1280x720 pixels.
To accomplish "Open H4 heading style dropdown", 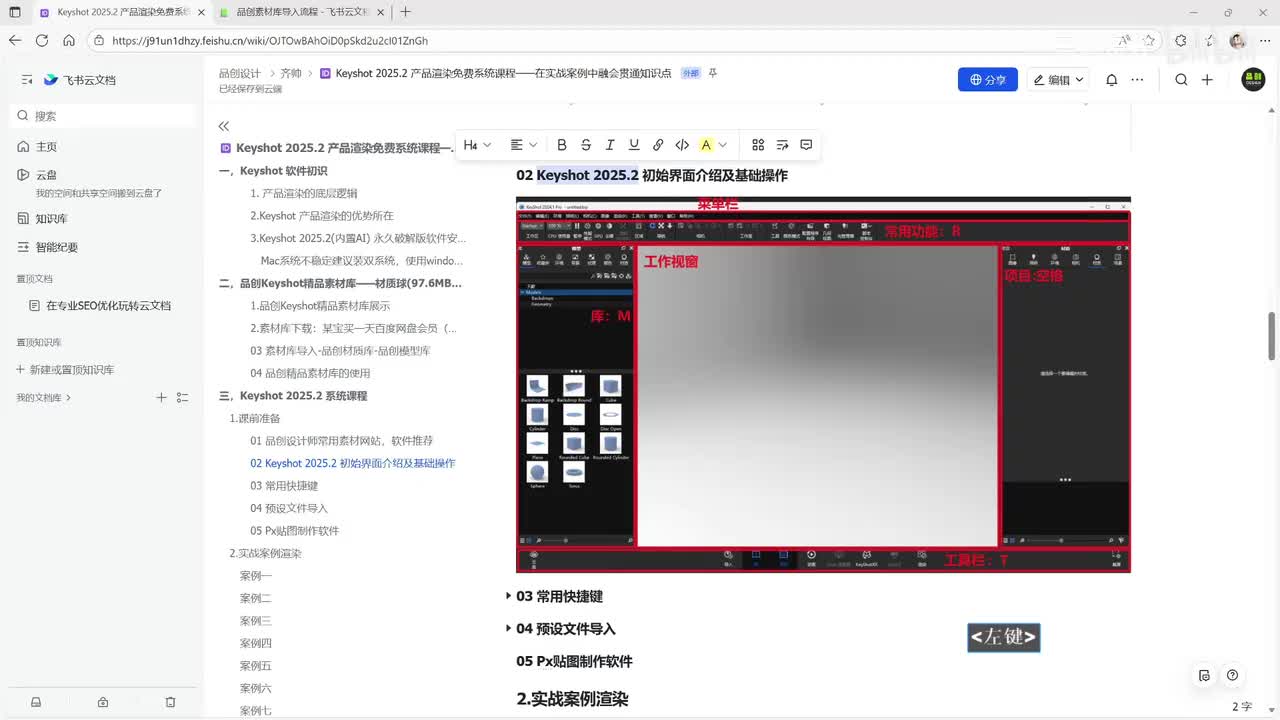I will [x=477, y=145].
